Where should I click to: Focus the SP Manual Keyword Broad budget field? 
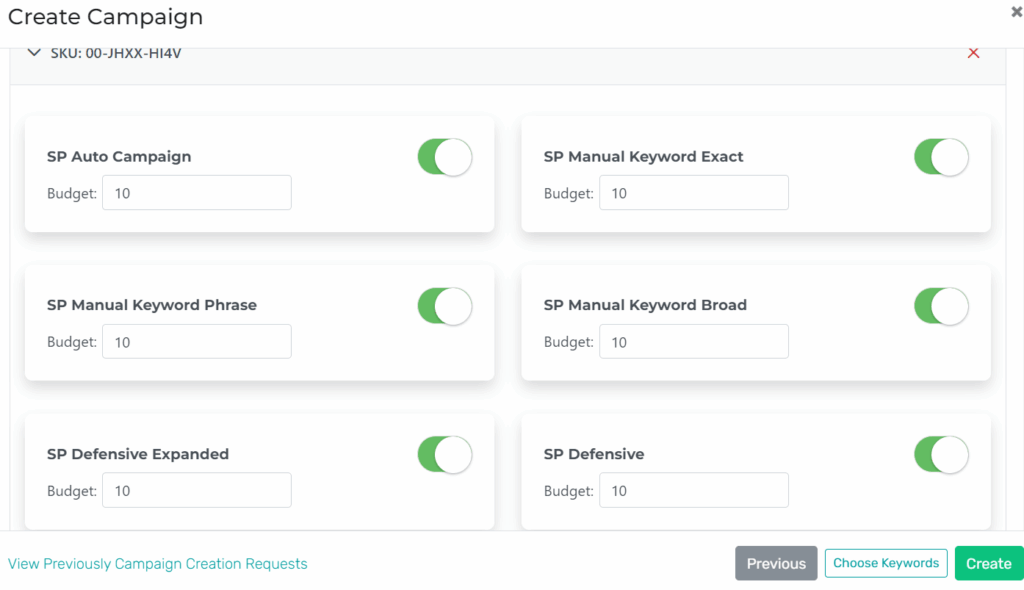(693, 341)
